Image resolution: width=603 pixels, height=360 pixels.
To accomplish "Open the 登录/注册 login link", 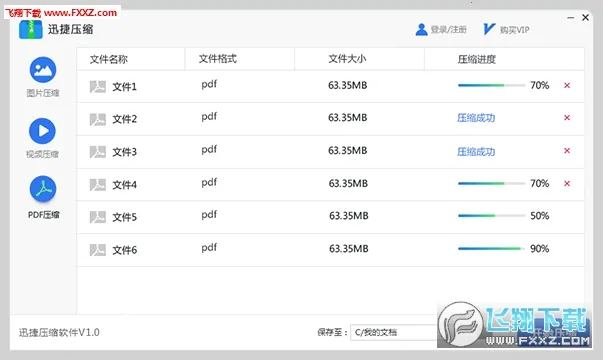I will [x=448, y=30].
